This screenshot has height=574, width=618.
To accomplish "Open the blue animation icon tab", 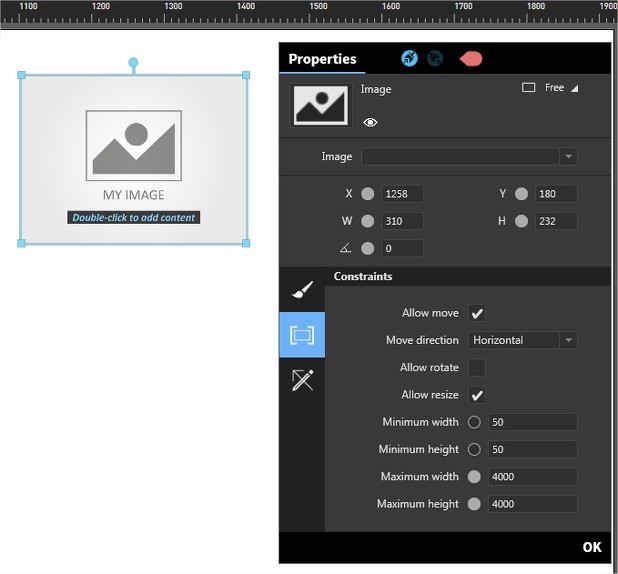I will click(409, 59).
